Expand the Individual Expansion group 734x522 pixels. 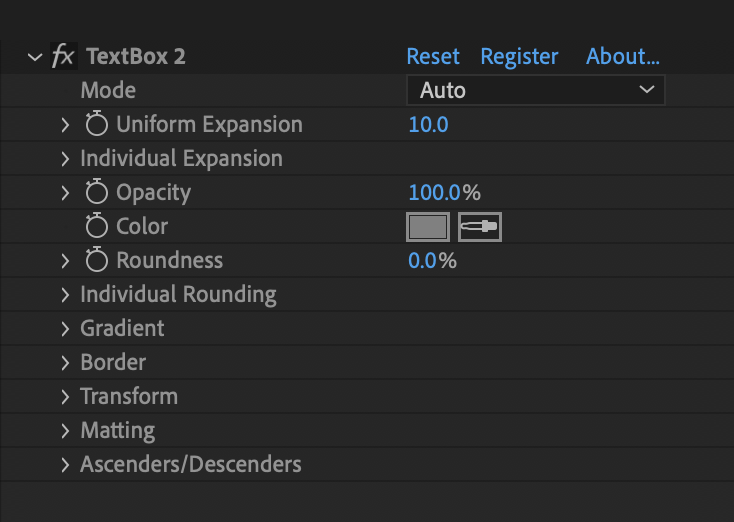point(65,159)
